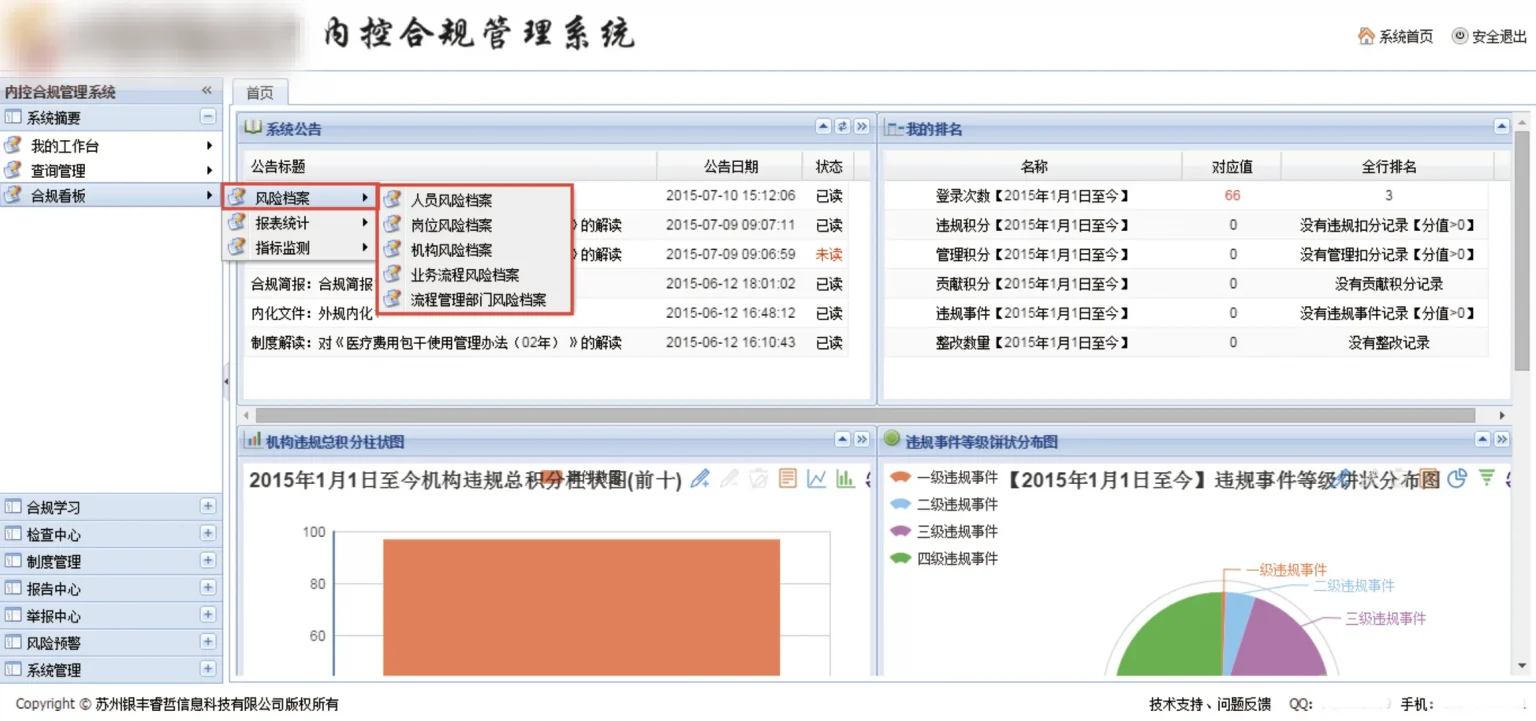Expand the 风险预警 sidebar section
Viewport: 1536px width, 721px height.
(x=208, y=642)
